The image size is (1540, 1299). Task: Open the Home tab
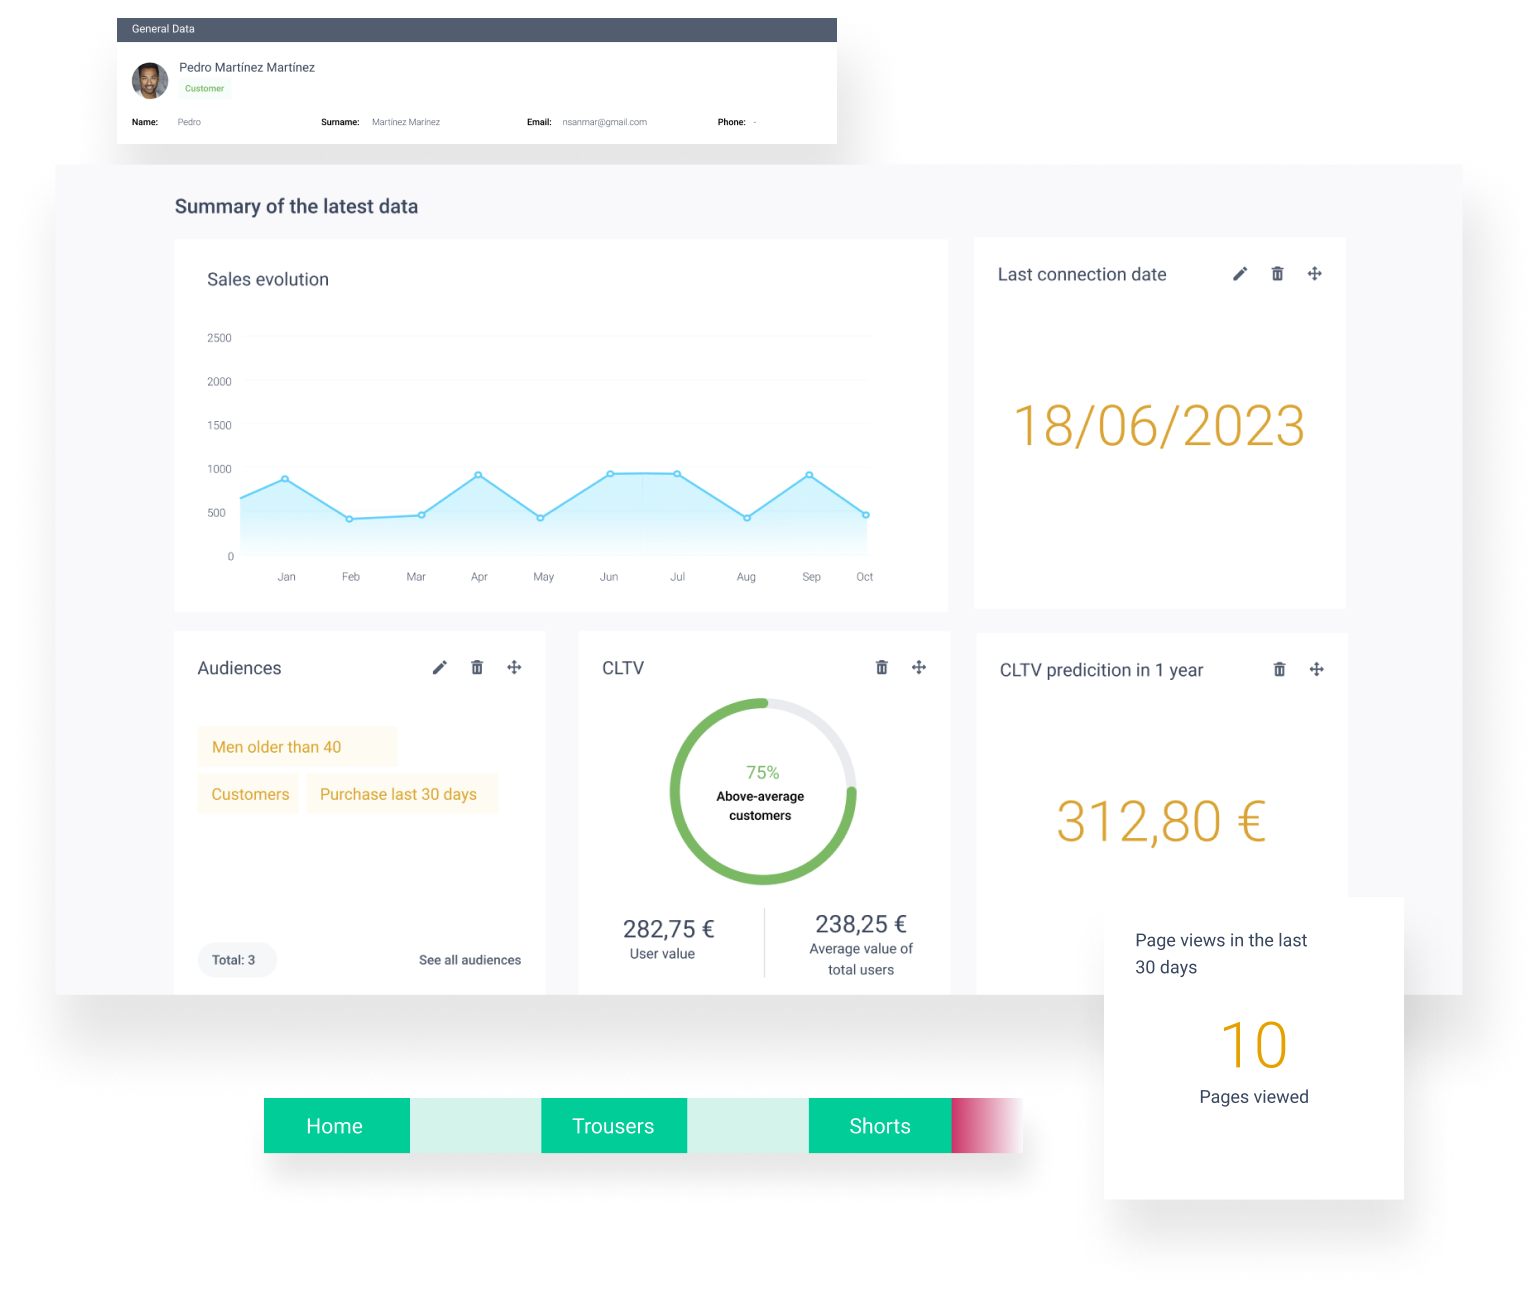tap(335, 1126)
